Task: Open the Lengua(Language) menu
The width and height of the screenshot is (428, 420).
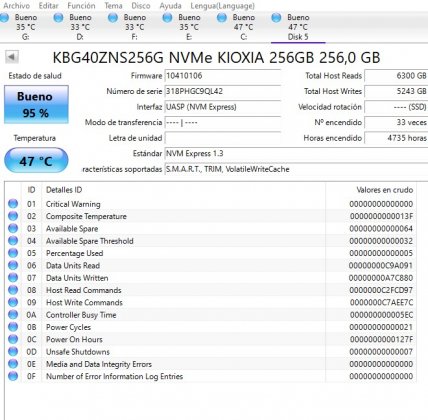Action: click(x=222, y=6)
